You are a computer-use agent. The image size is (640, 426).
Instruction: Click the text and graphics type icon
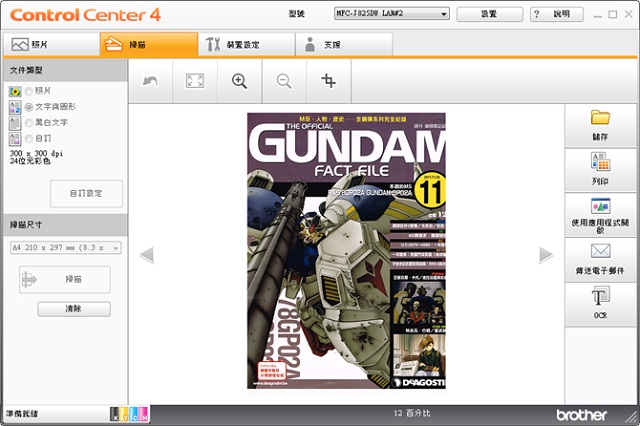pyautogui.click(x=15, y=107)
